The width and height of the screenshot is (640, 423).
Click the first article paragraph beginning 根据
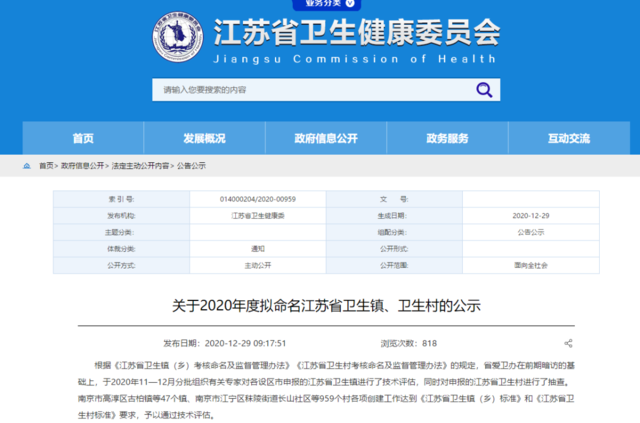(326, 390)
